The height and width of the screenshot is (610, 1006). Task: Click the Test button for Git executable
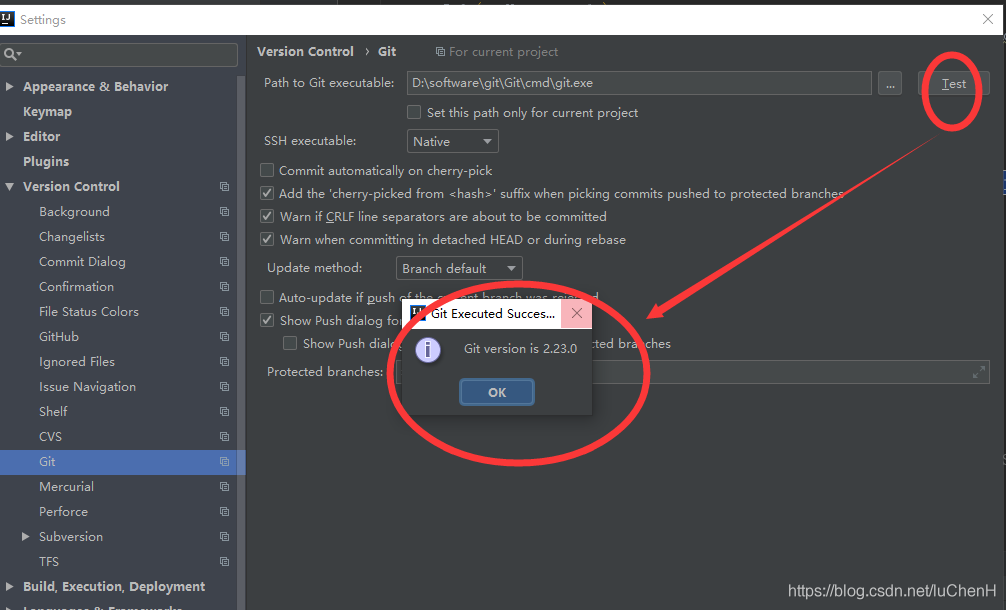click(953, 83)
